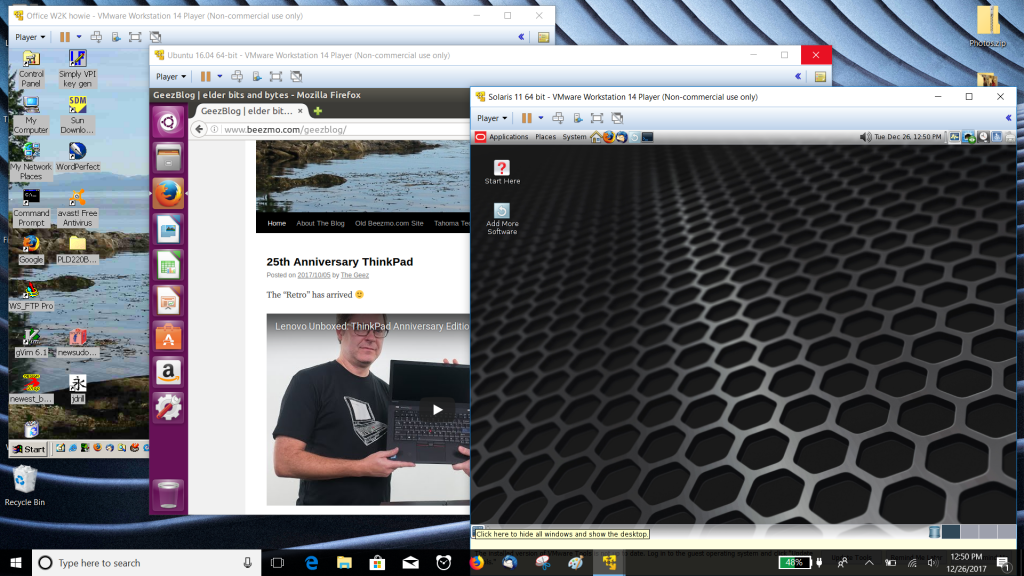Select the GeezBlog tab in Firefox
Screen dimensions: 1024x576
pyautogui.click(x=251, y=111)
